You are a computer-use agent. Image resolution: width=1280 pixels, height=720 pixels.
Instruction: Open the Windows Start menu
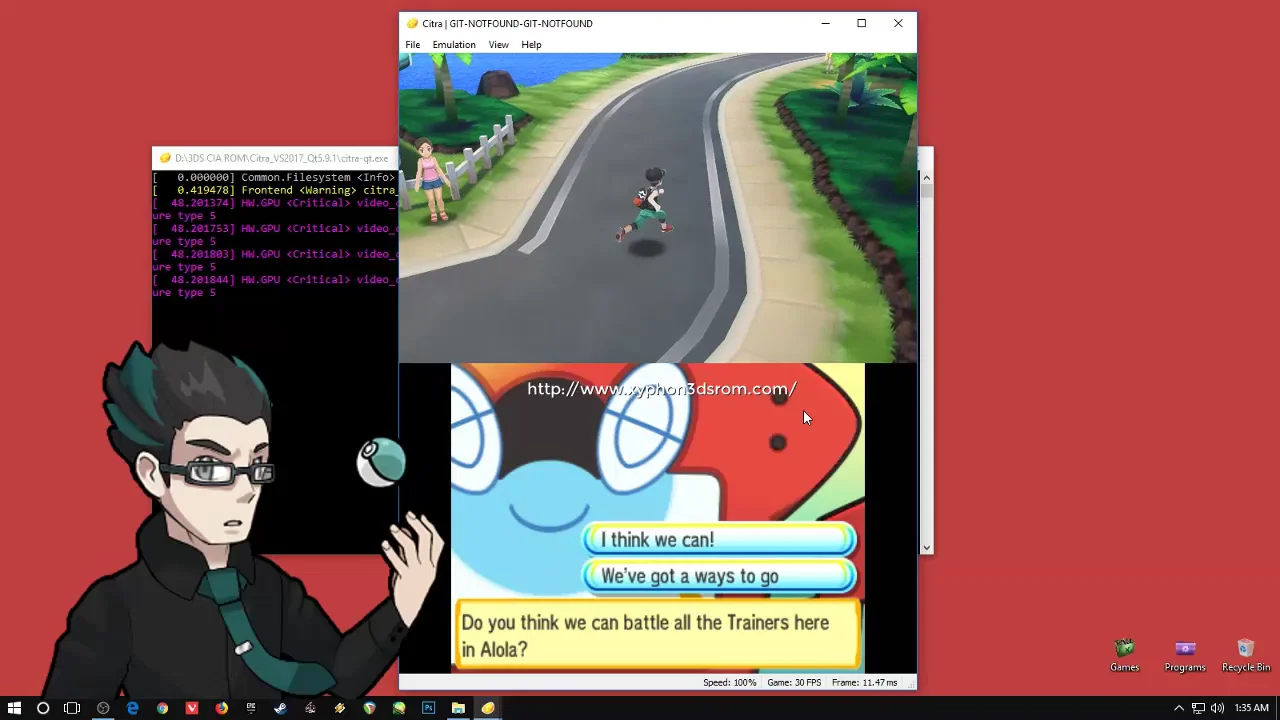point(14,708)
